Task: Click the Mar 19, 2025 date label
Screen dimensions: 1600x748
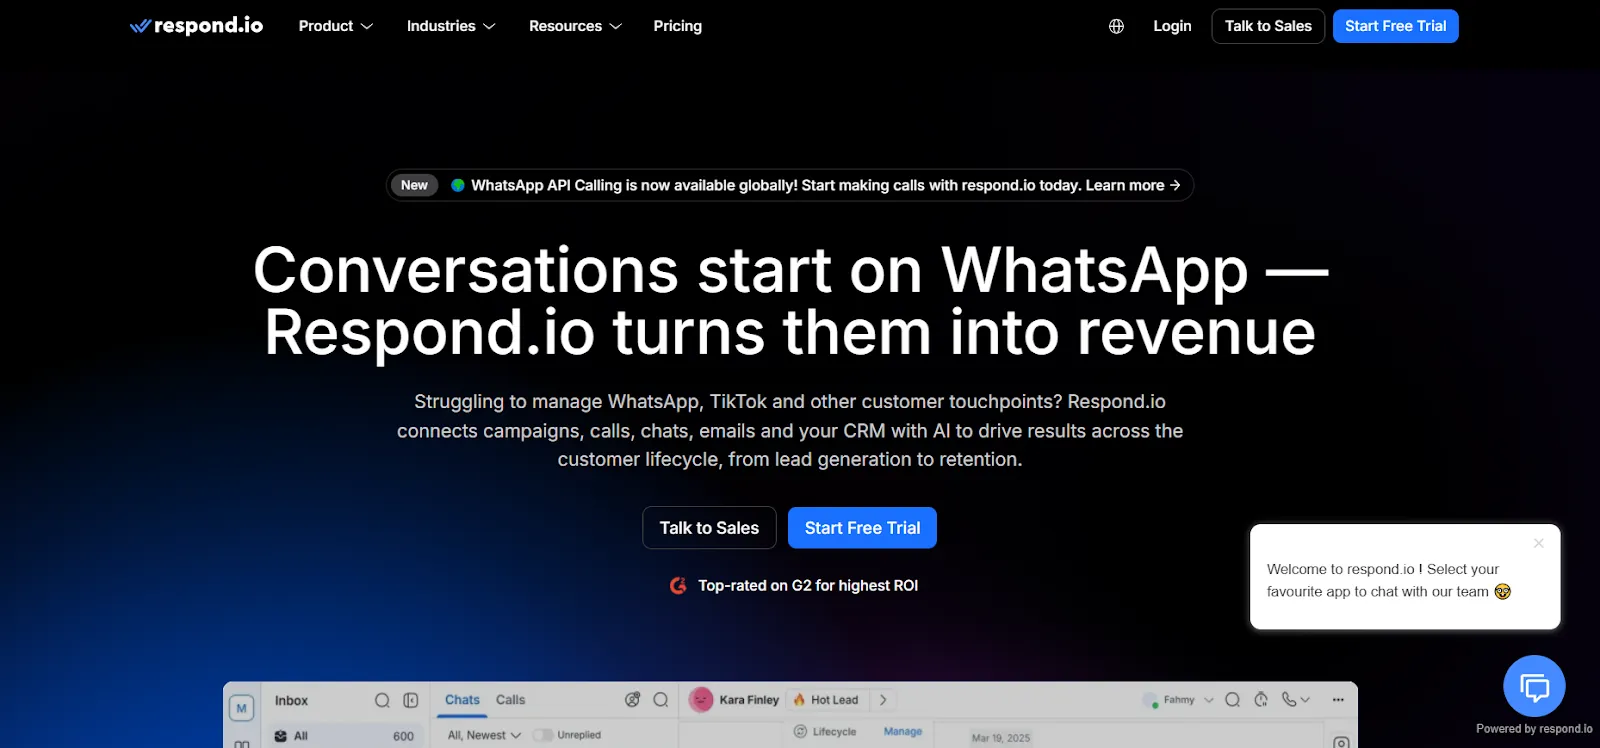Action: pos(1000,738)
